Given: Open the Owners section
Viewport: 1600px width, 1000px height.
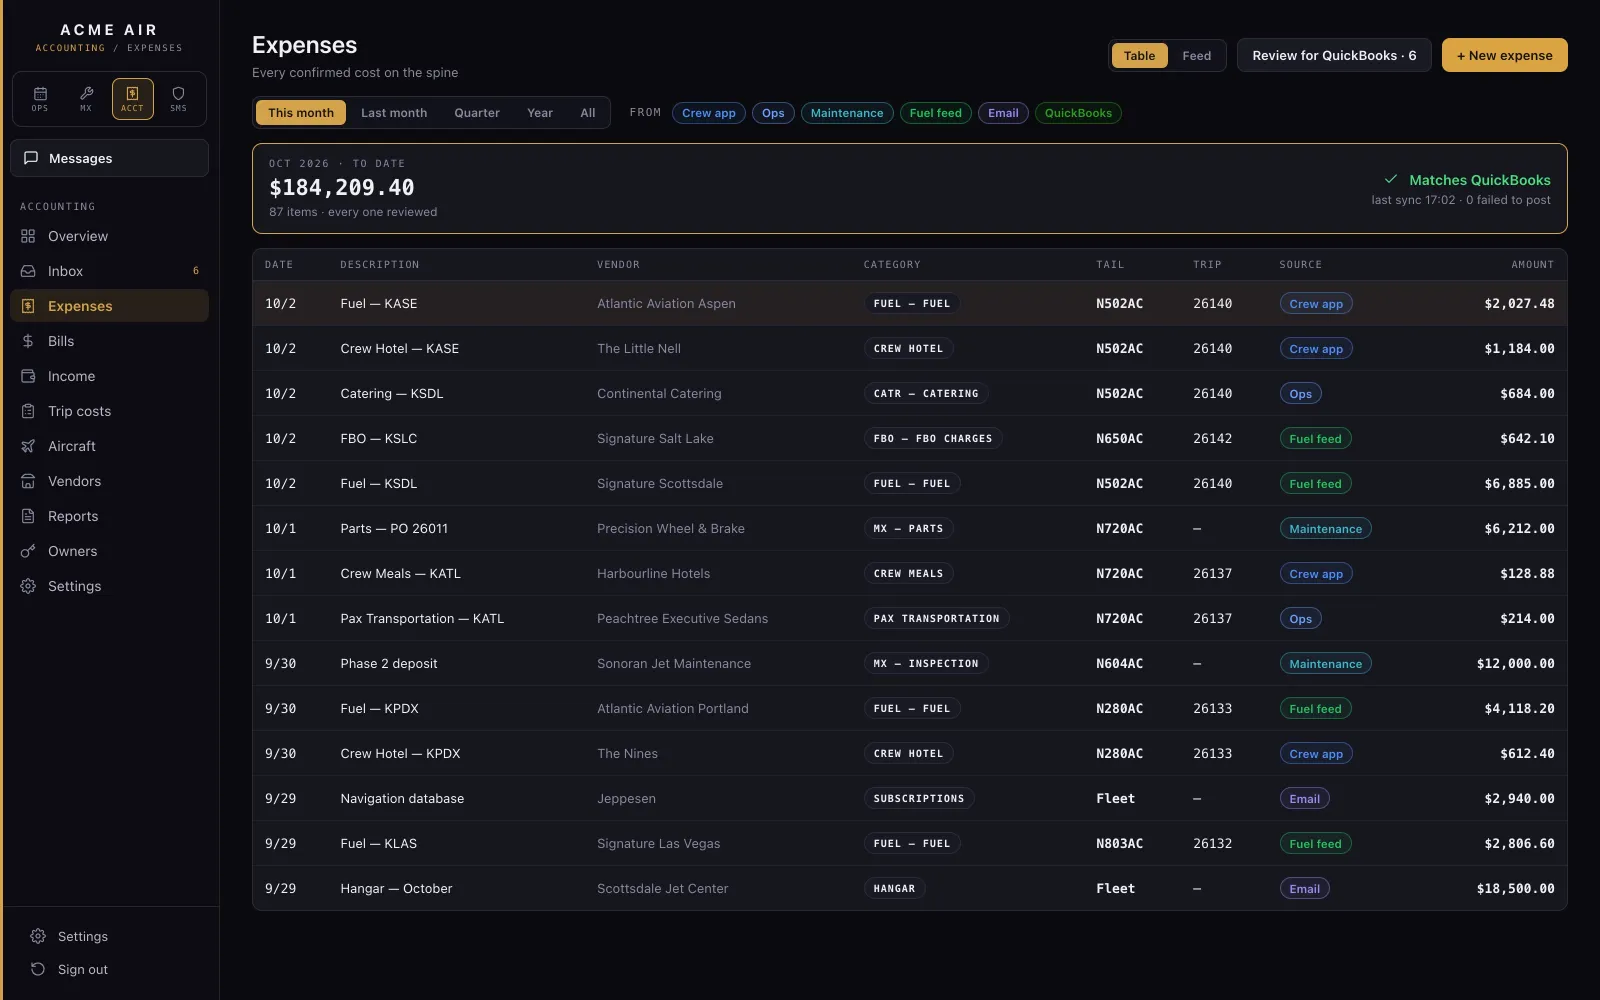Looking at the screenshot, I should point(109,551).
